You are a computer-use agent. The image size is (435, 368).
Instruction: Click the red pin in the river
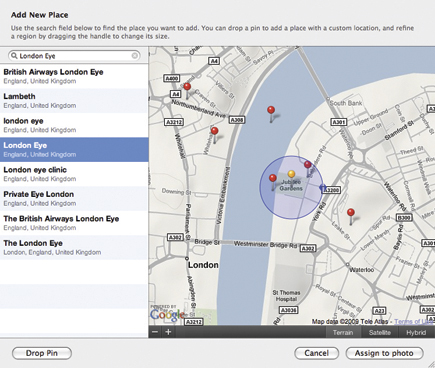271,113
